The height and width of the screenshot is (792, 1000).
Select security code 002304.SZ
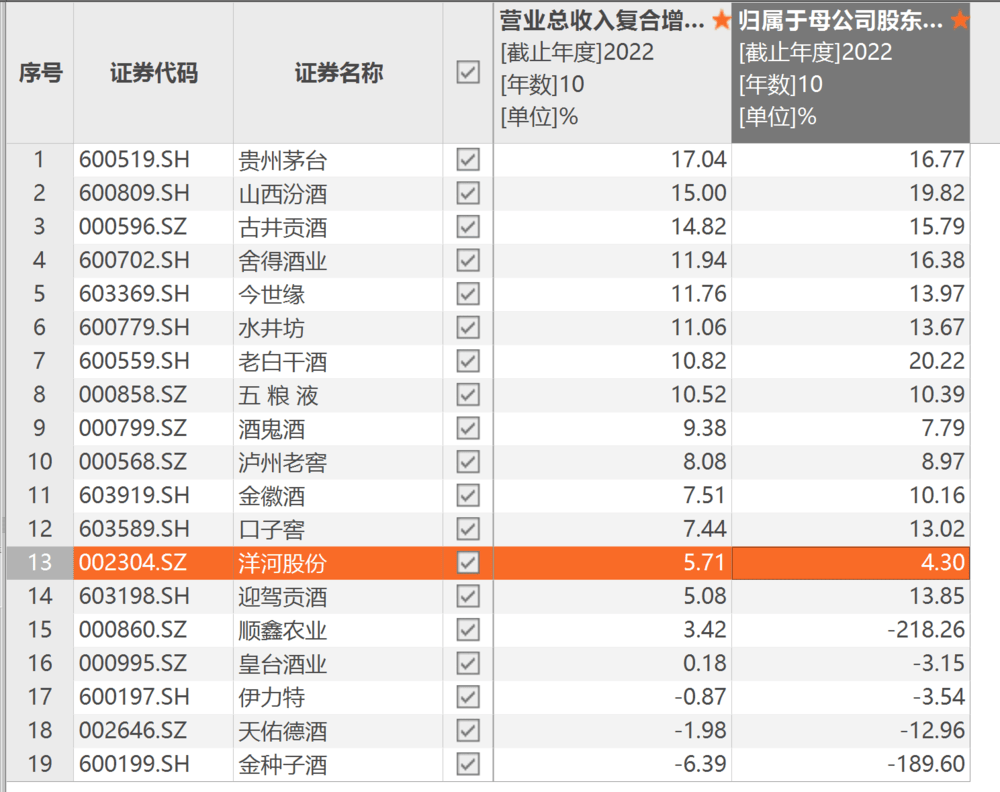[x=133, y=562]
